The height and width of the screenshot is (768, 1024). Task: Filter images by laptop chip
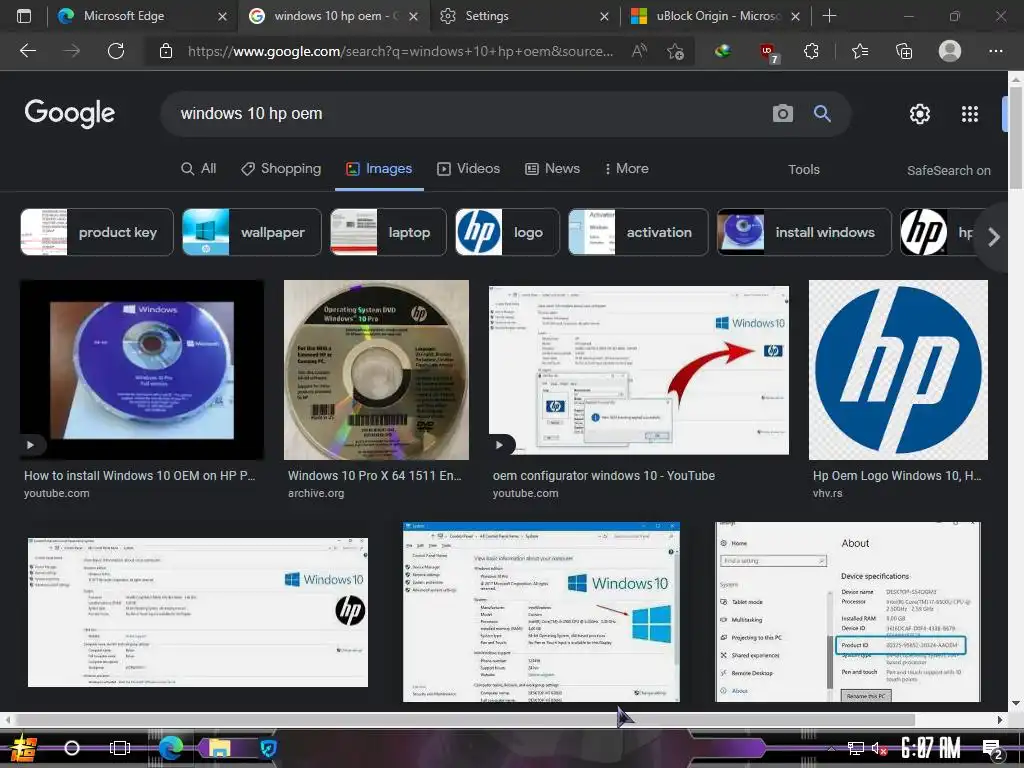388,232
